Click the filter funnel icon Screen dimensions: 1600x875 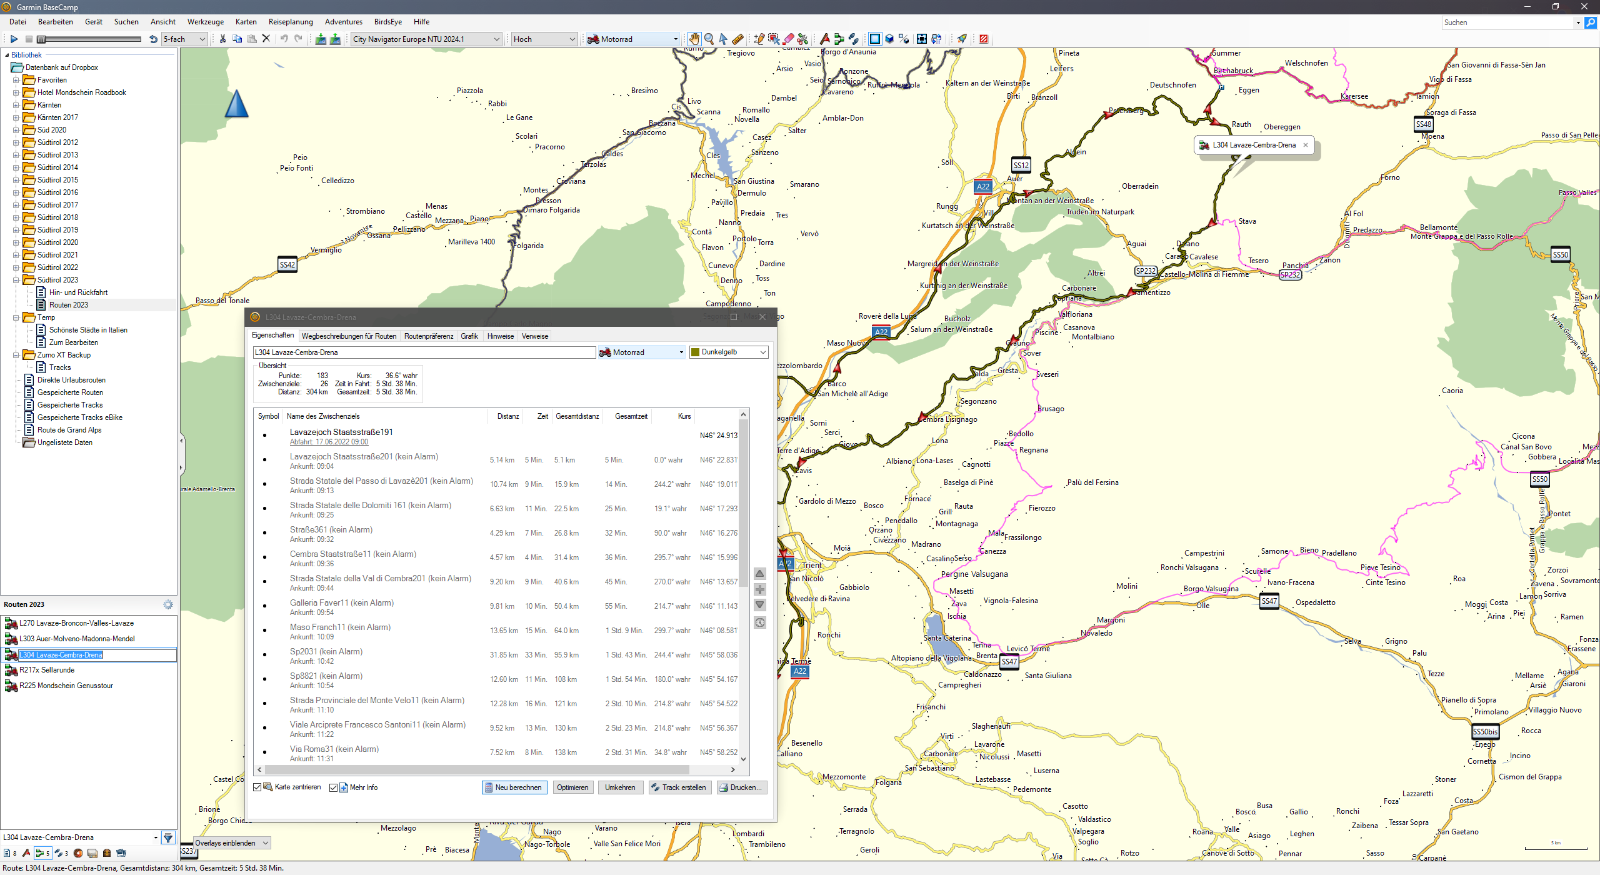(x=168, y=837)
